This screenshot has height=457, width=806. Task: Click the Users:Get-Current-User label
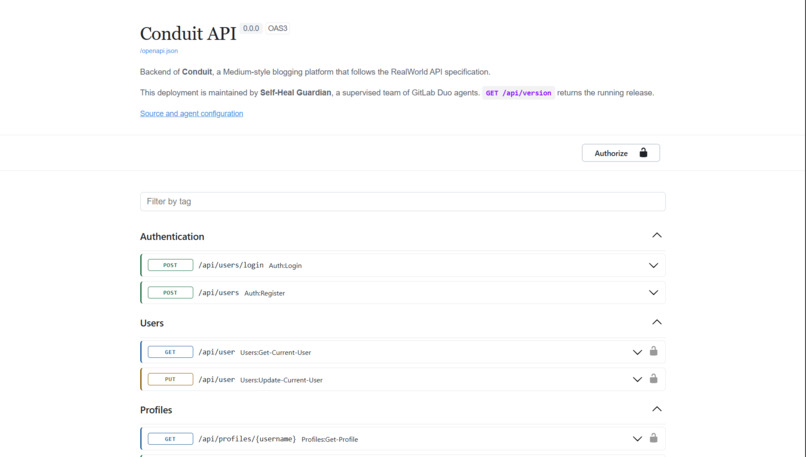tap(276, 353)
